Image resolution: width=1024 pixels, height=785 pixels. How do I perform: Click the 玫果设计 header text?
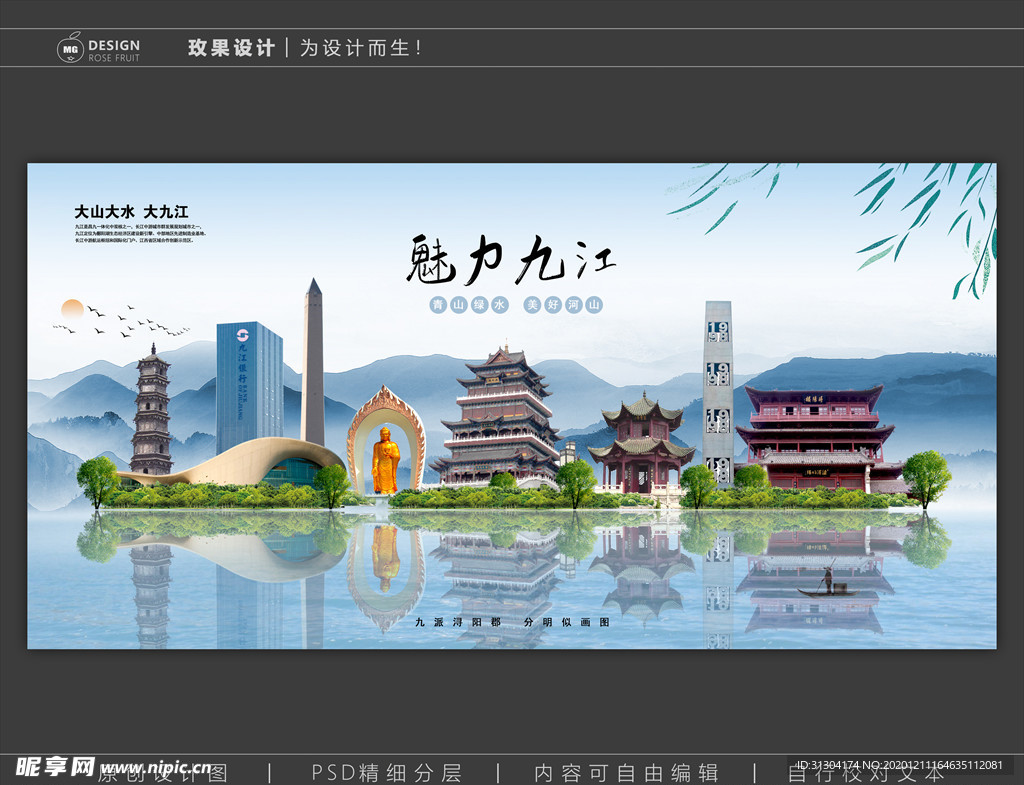(x=230, y=44)
